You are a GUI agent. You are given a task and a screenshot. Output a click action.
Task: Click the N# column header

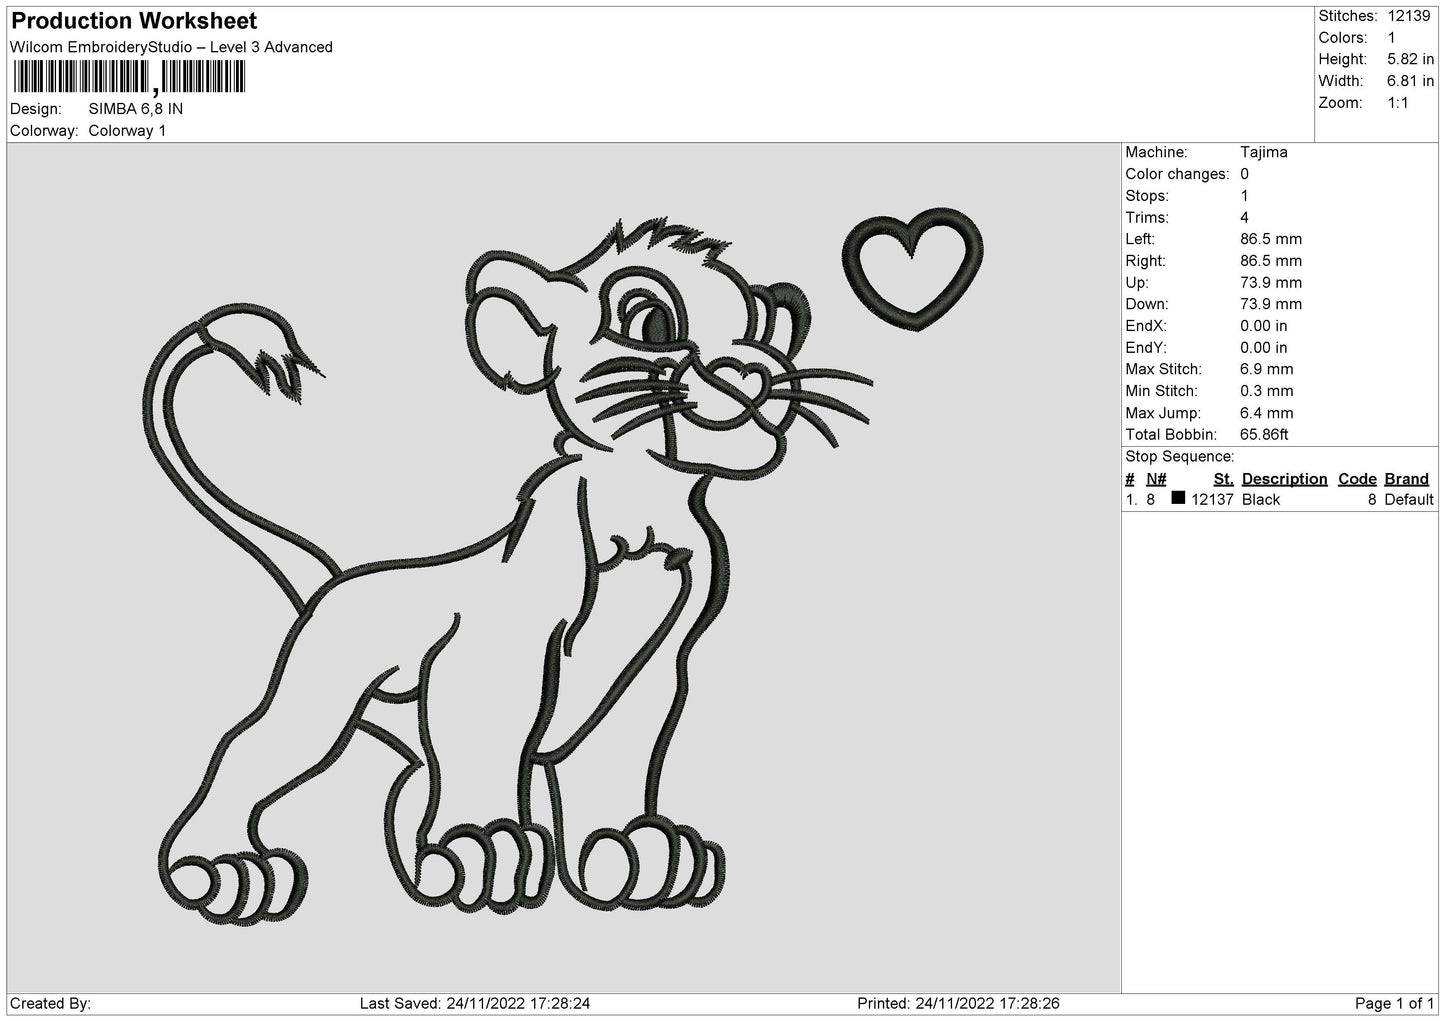pyautogui.click(x=1156, y=479)
